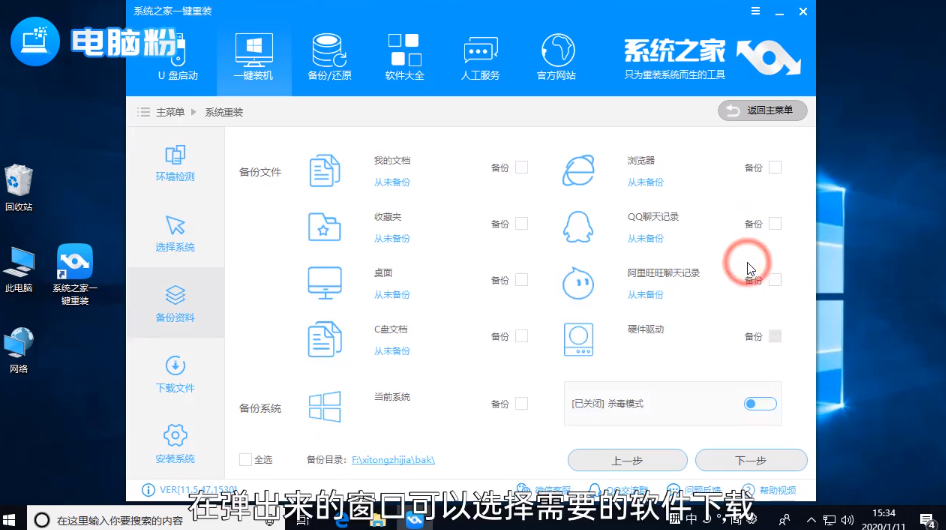Screen dimensions: 946x530
Task: Check the 备份 box for 我的文档
Action: (522, 167)
